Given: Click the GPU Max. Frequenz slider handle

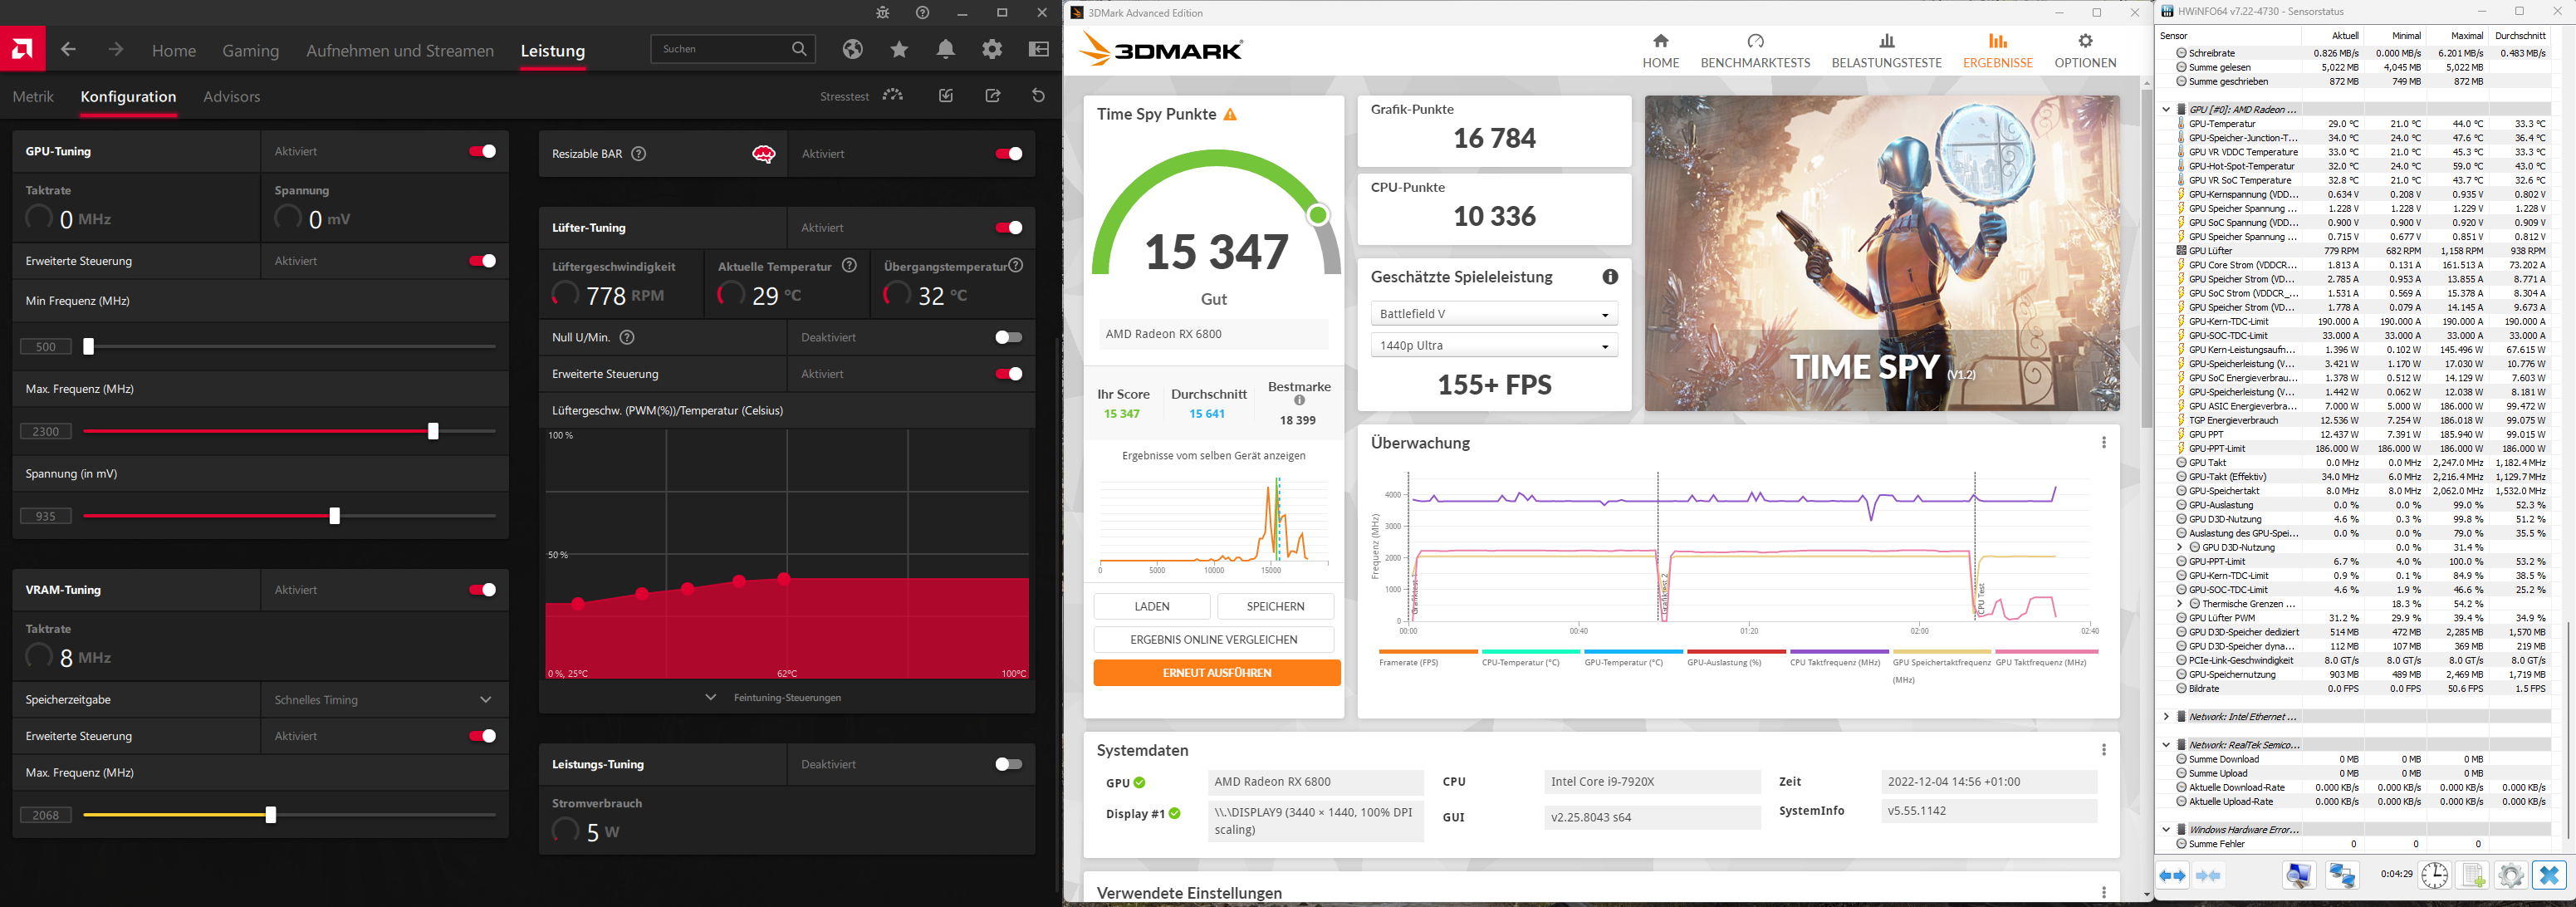Looking at the screenshot, I should click(433, 431).
